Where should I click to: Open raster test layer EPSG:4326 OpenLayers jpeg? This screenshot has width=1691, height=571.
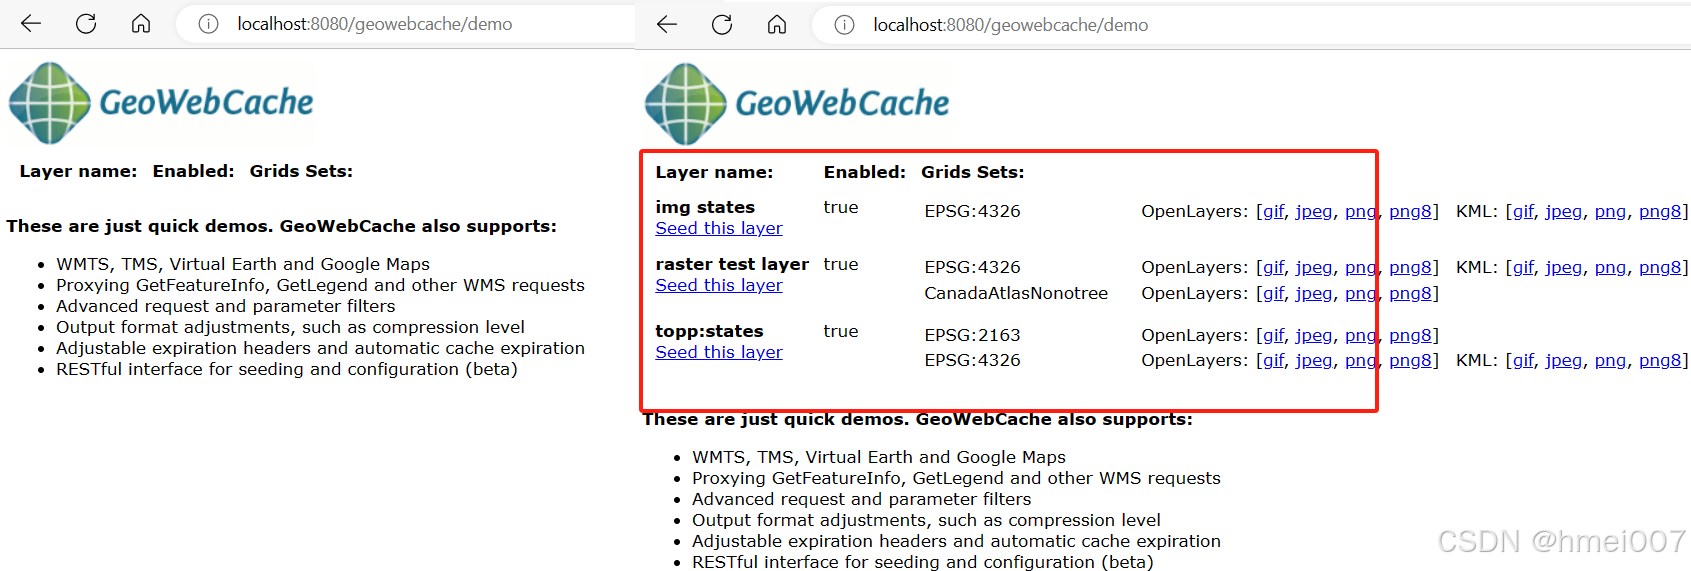[1314, 267]
